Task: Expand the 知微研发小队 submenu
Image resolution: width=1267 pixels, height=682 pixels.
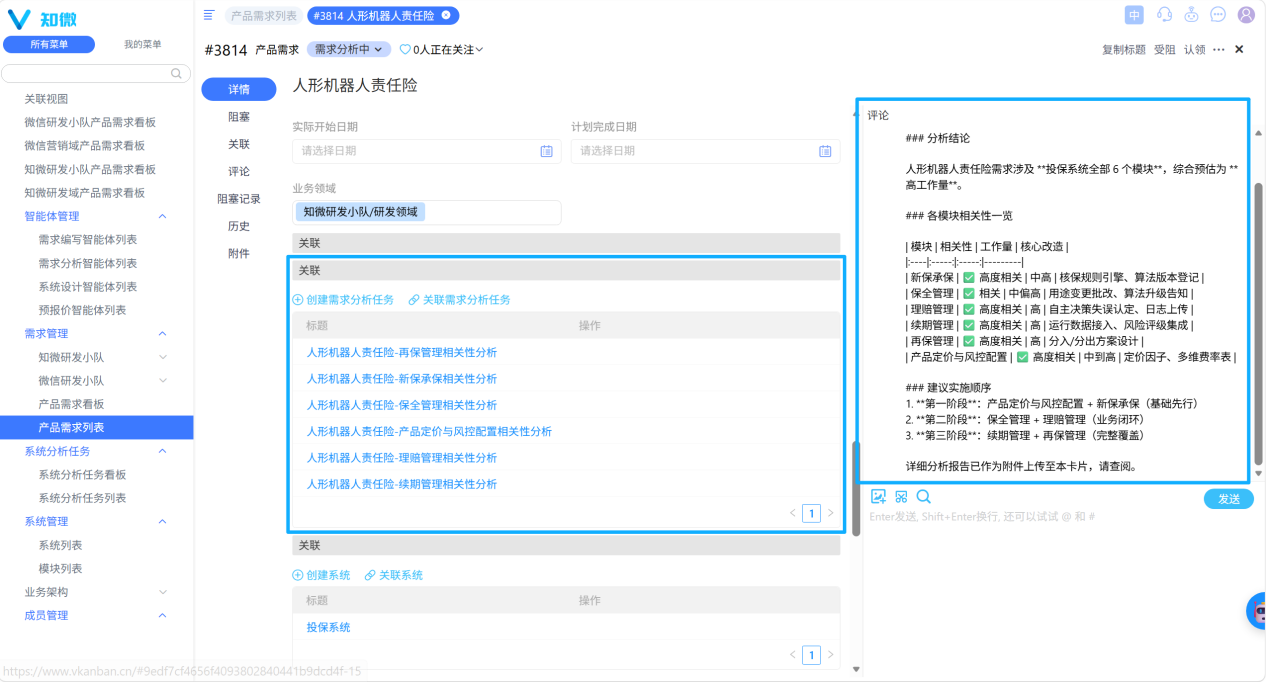Action: coord(163,357)
